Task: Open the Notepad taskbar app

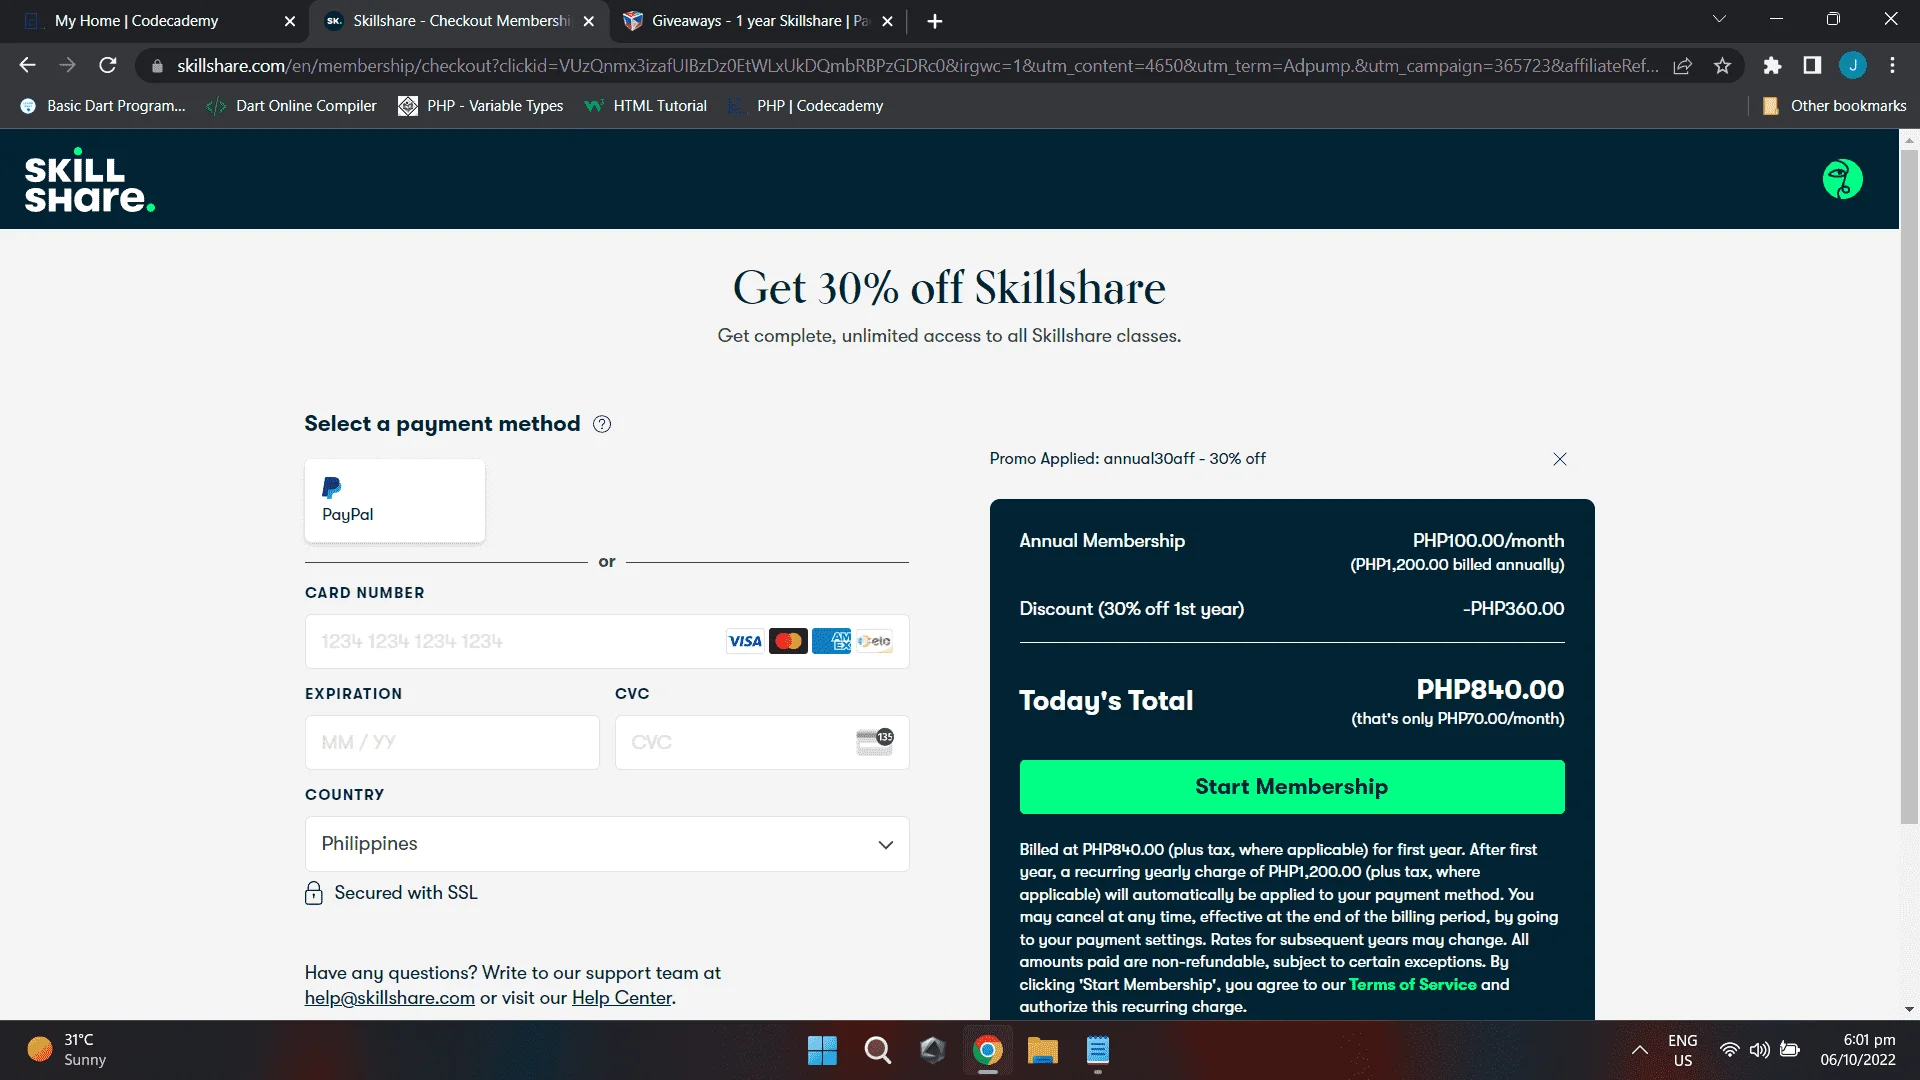Action: click(1098, 1050)
